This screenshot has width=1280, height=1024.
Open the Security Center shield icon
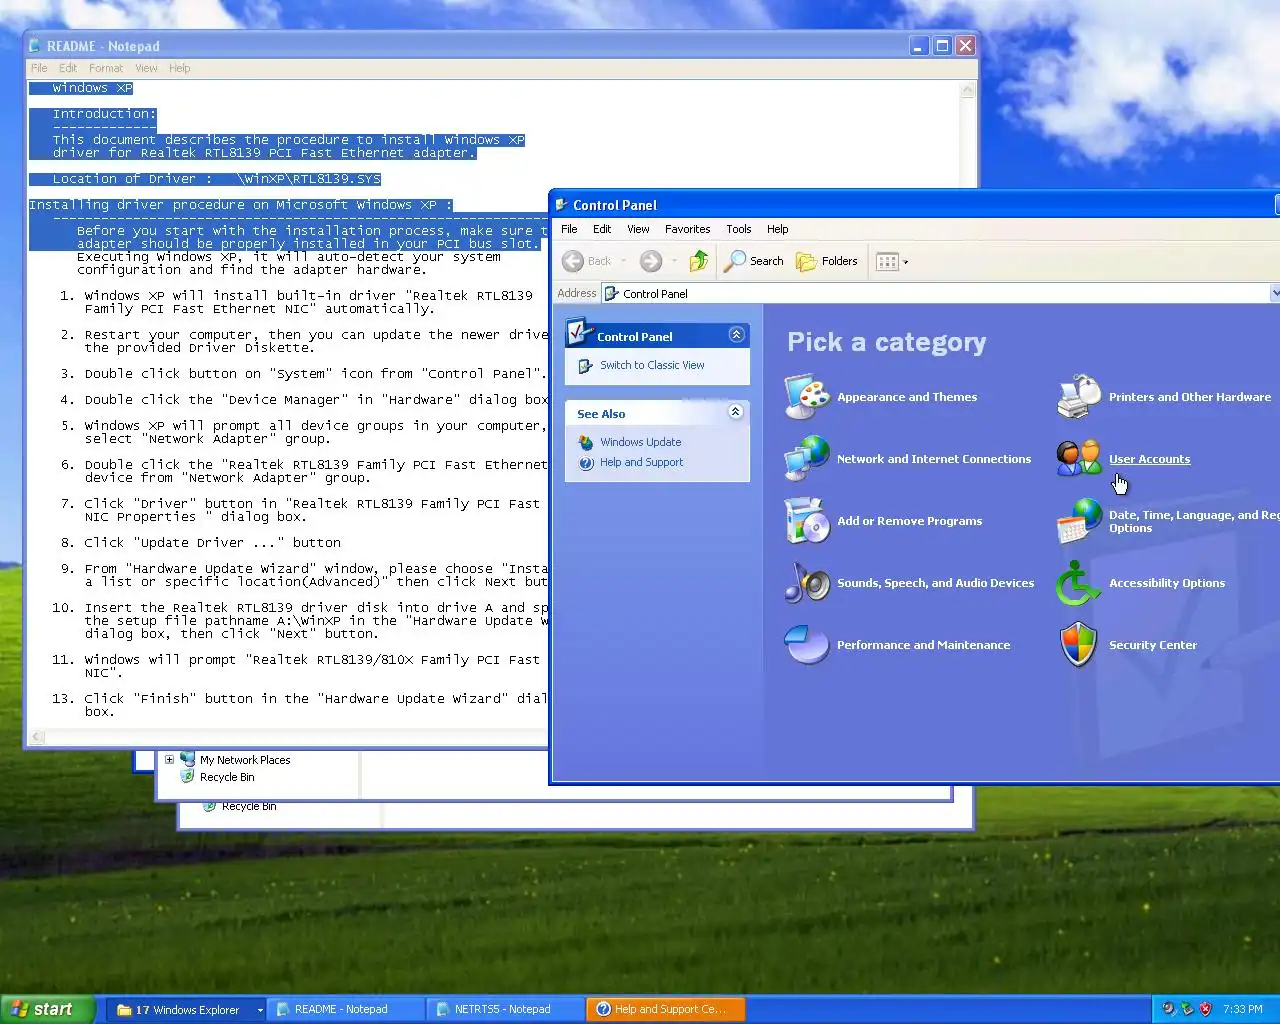coord(1079,645)
